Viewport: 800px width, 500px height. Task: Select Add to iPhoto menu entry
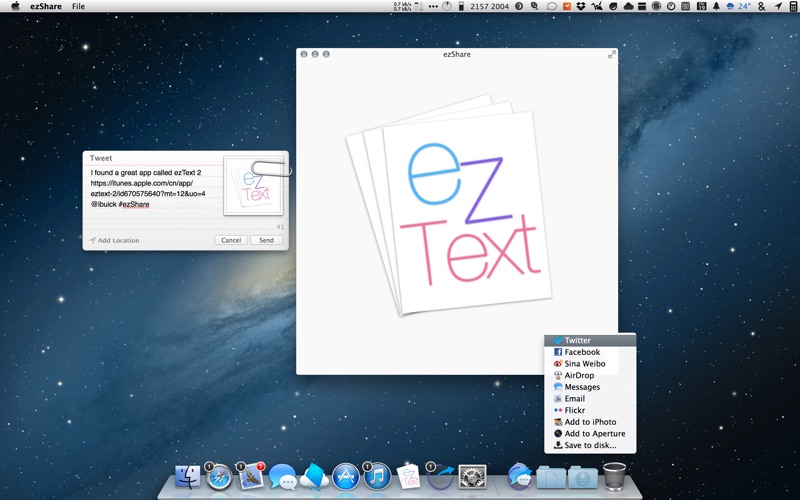[x=590, y=422]
